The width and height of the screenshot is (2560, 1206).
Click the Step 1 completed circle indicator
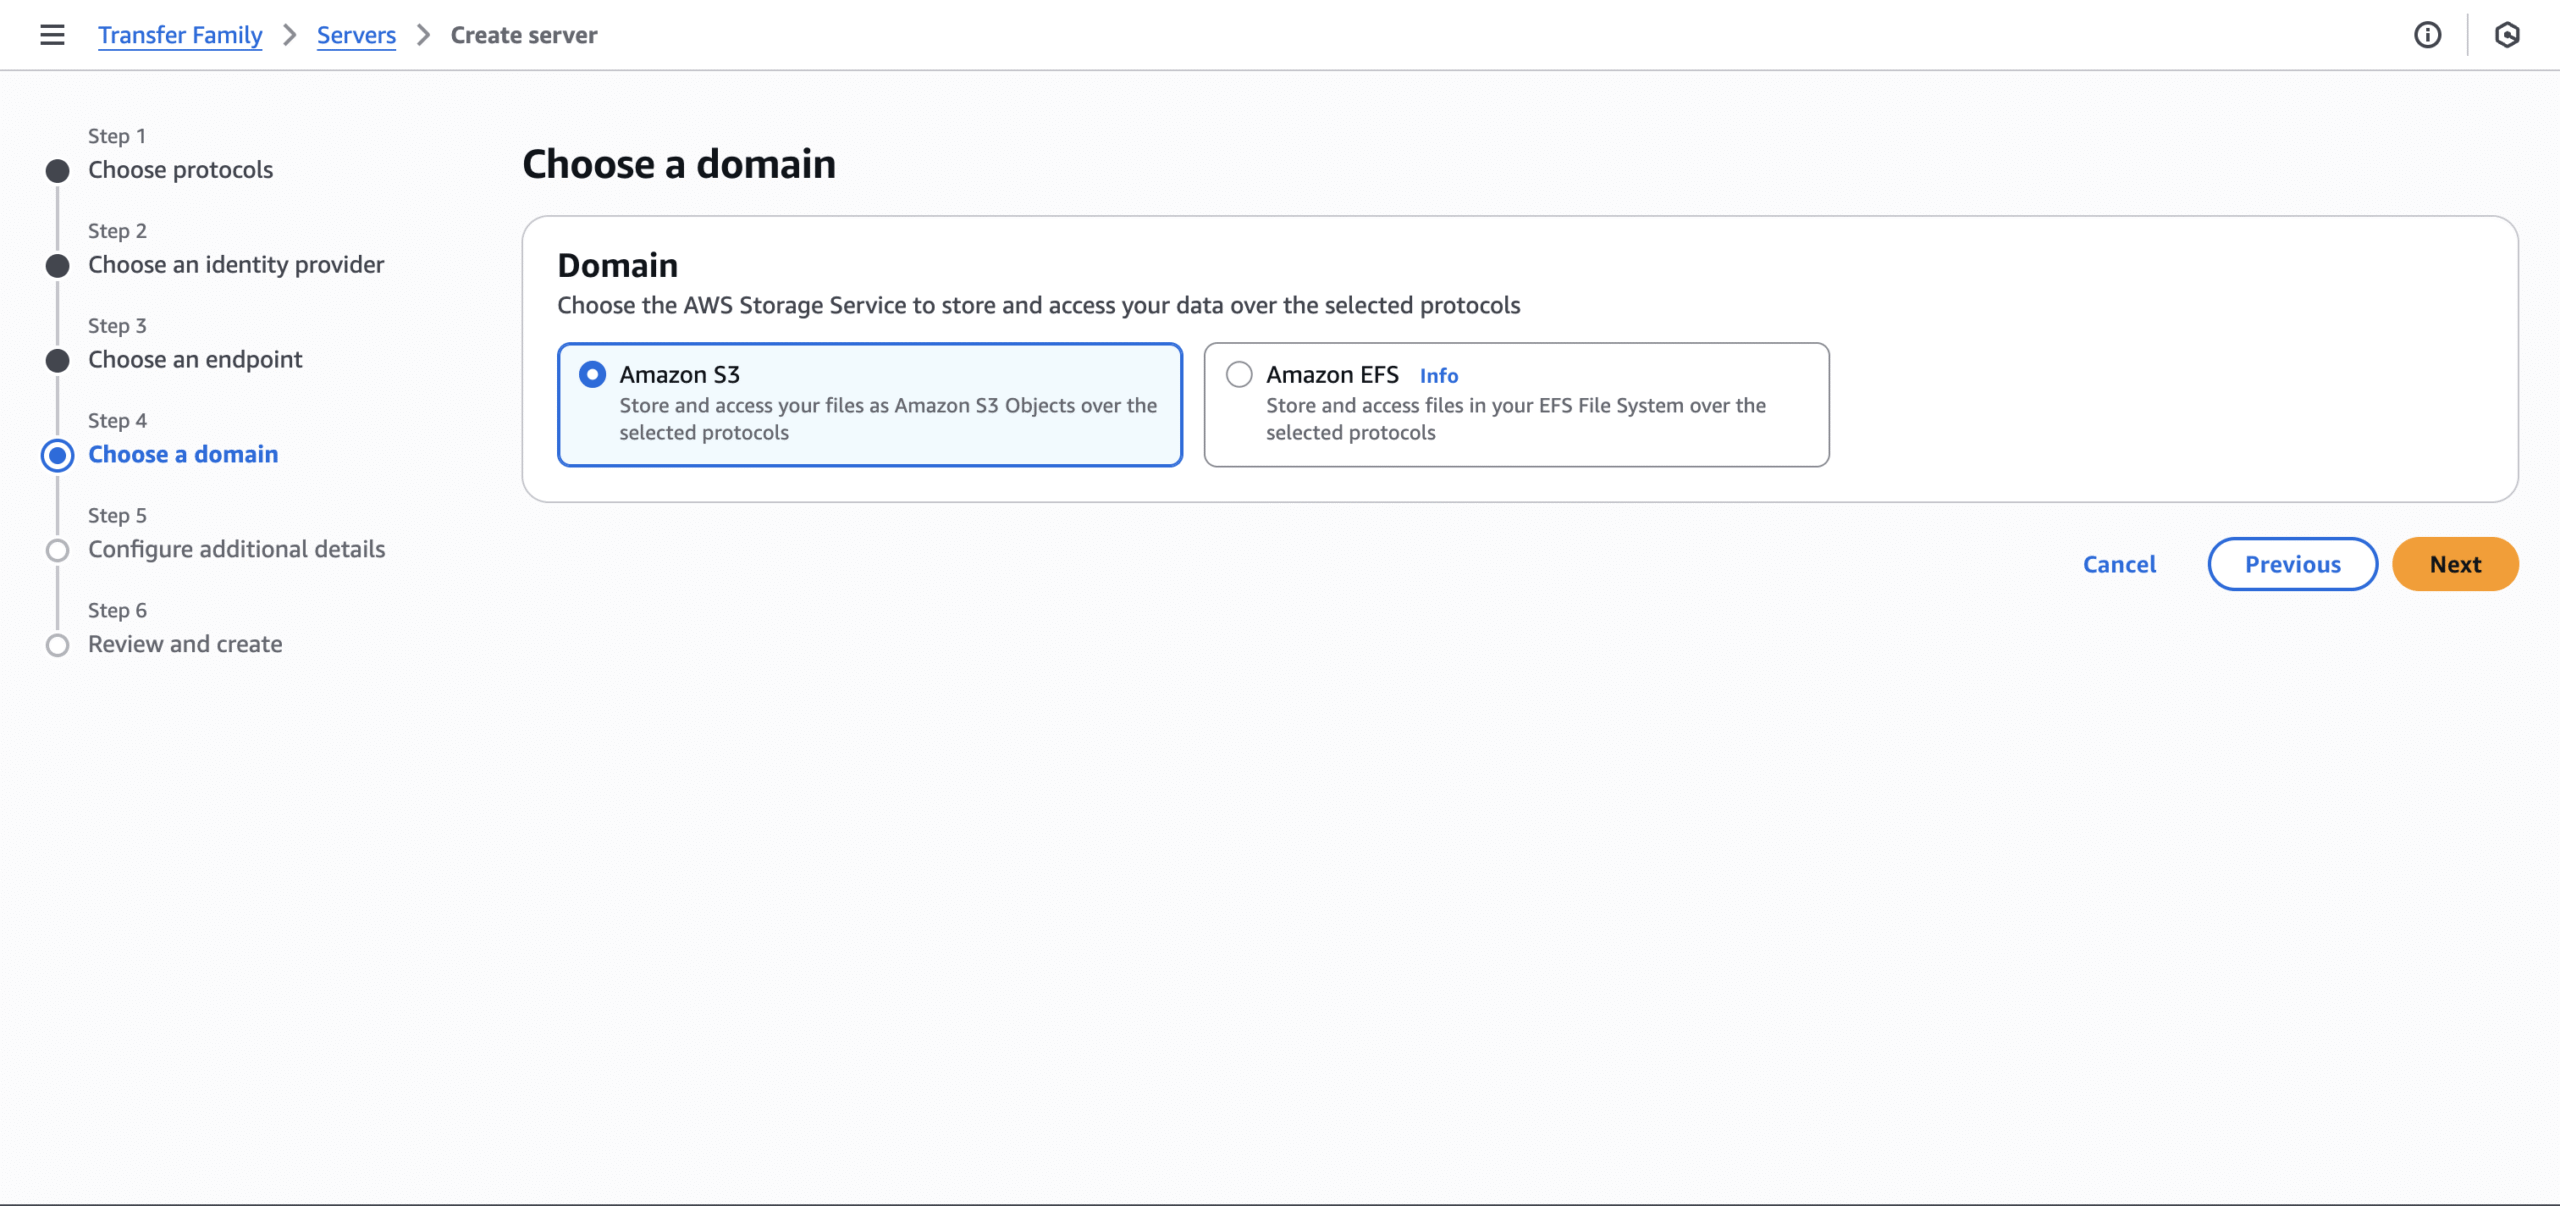tap(58, 171)
